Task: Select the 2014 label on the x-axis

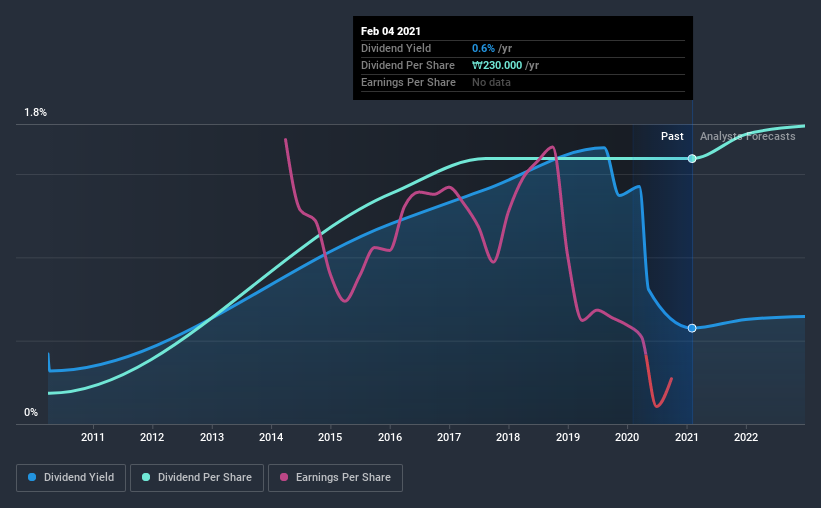Action: click(271, 437)
